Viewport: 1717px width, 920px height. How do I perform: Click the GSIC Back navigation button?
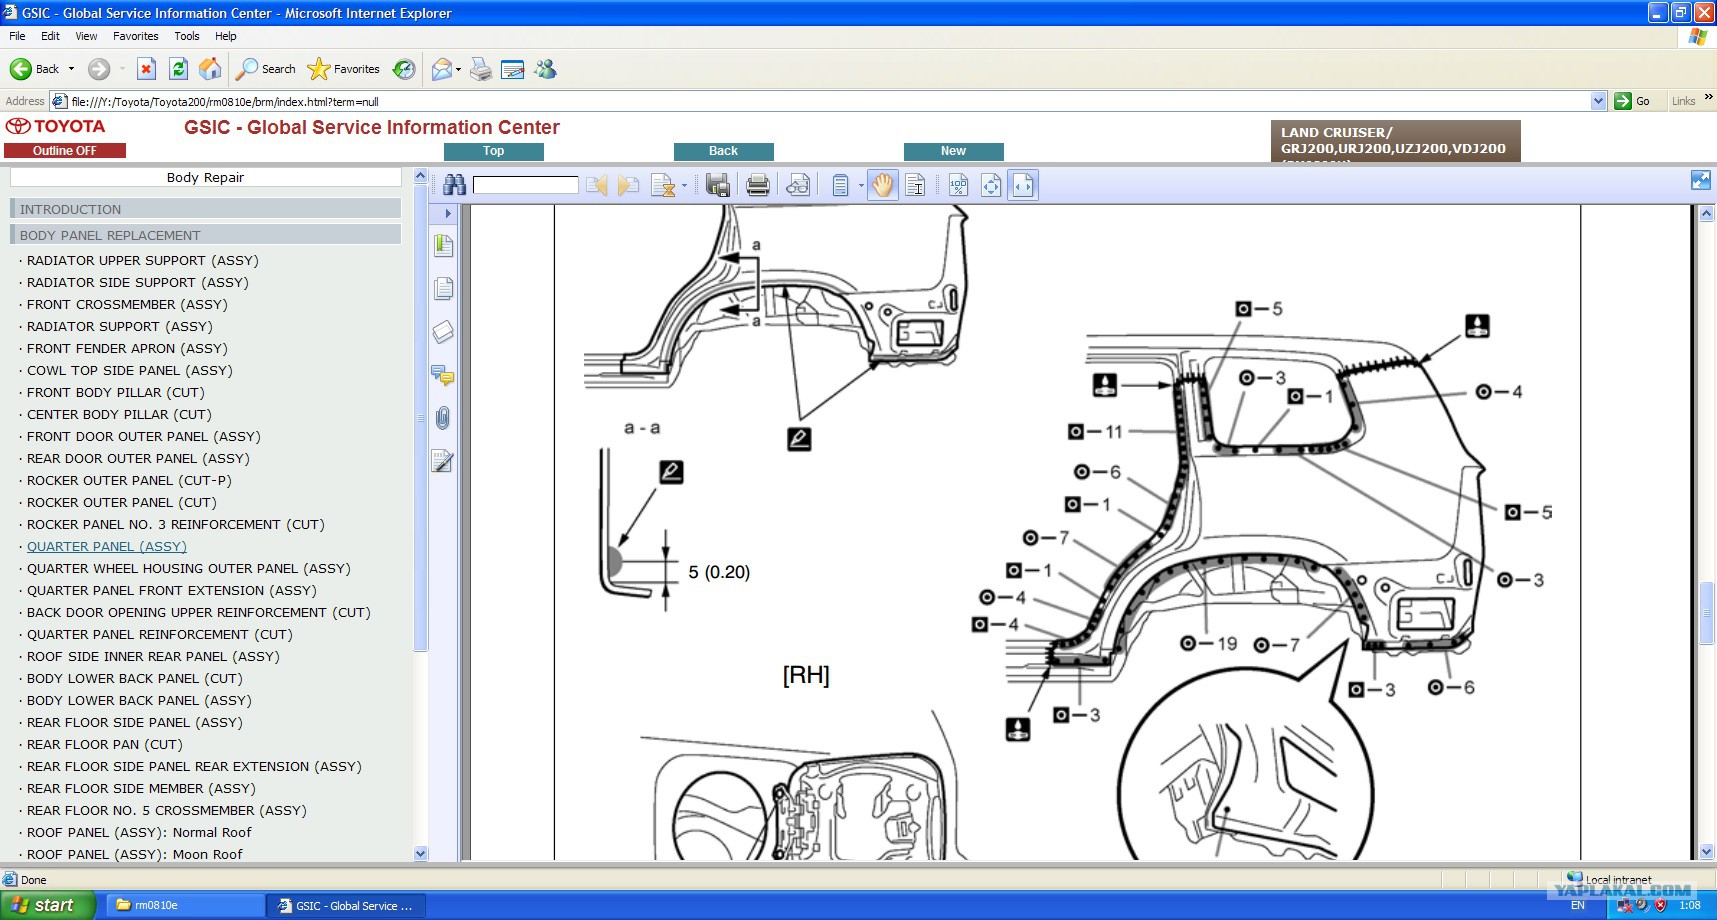coord(724,151)
